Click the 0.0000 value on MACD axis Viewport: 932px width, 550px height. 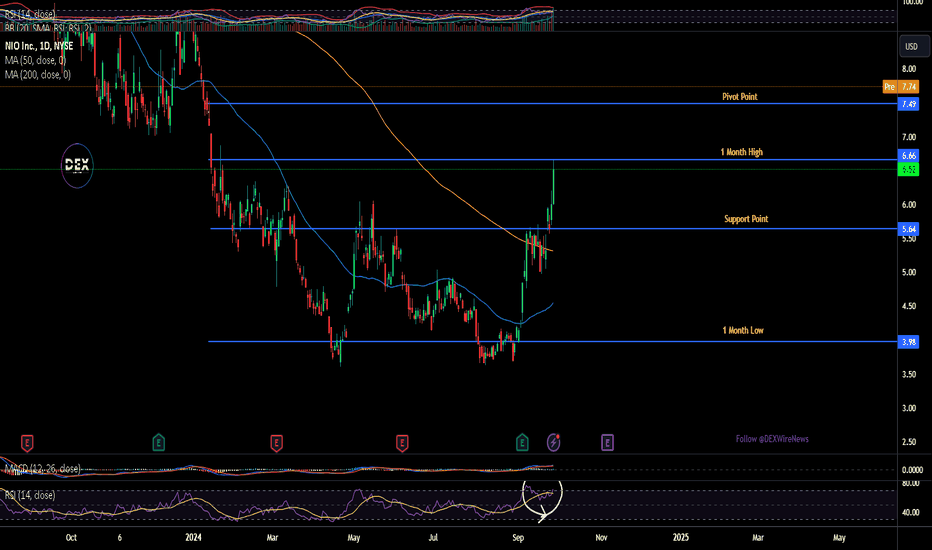(x=912, y=470)
